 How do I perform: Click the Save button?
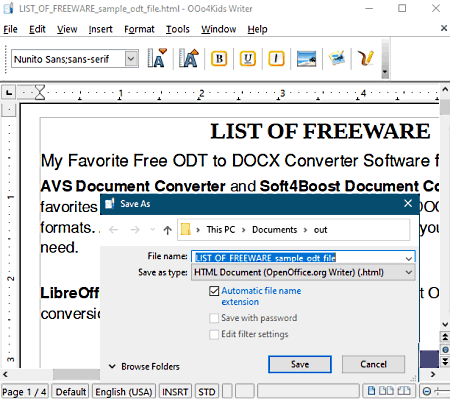pyautogui.click(x=300, y=364)
